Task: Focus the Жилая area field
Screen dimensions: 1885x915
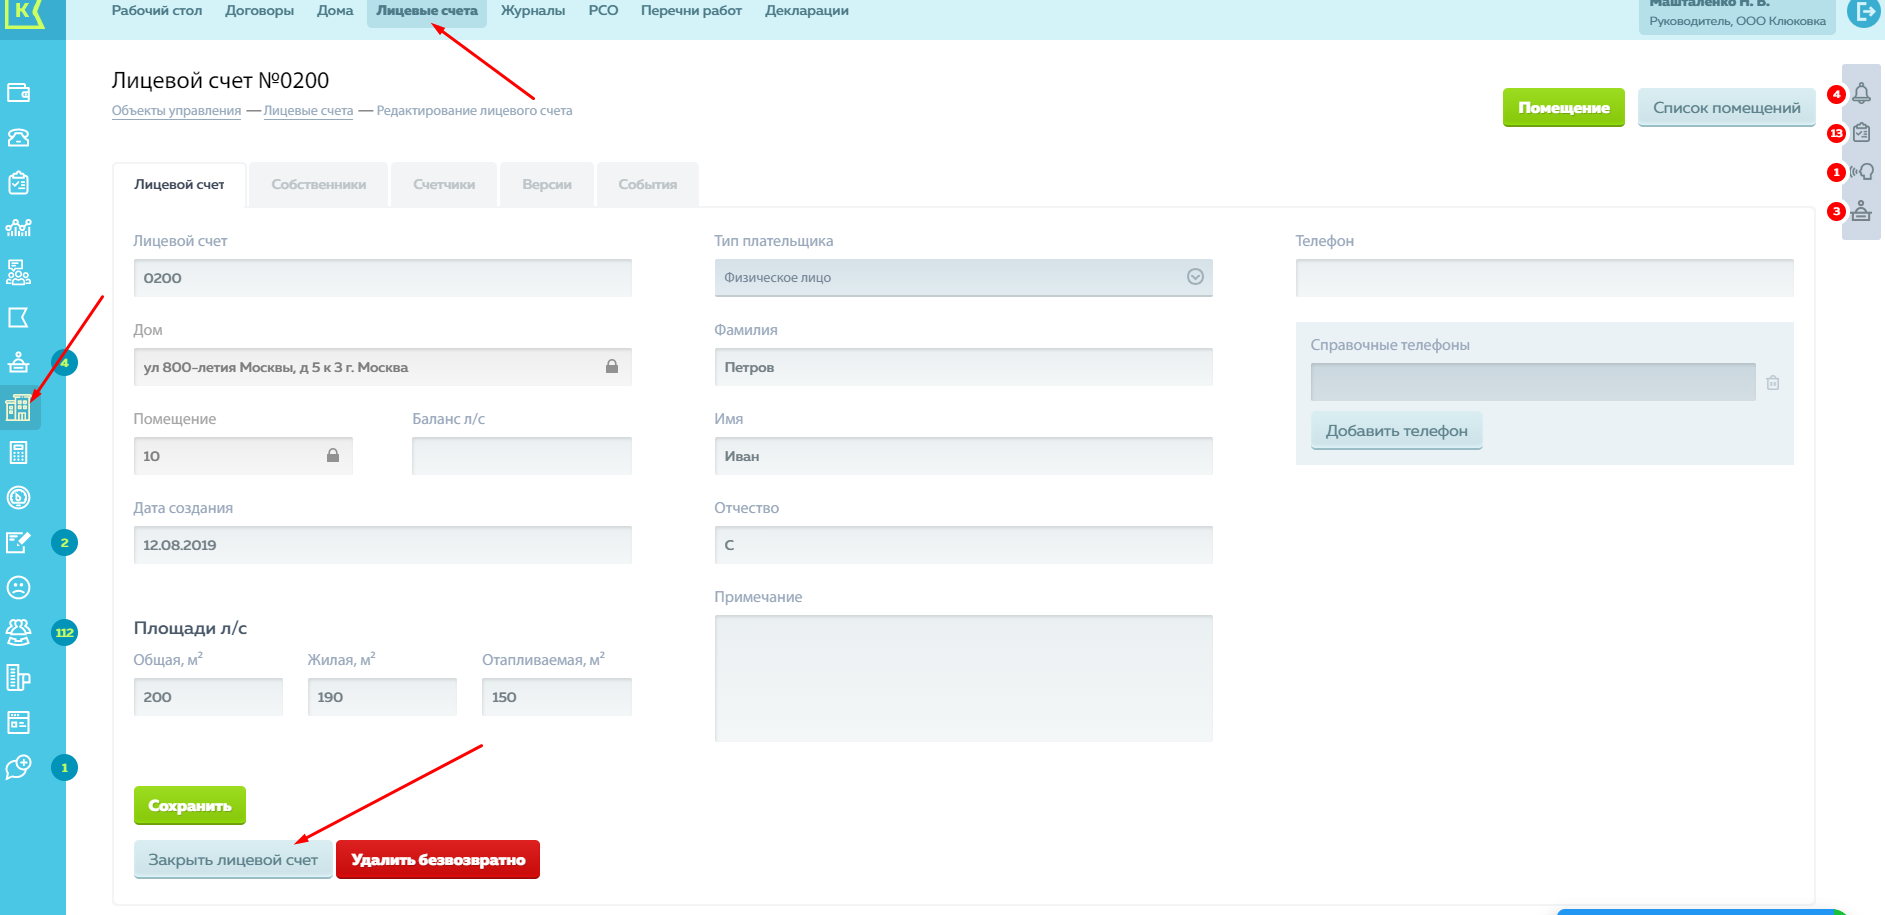Action: click(382, 697)
